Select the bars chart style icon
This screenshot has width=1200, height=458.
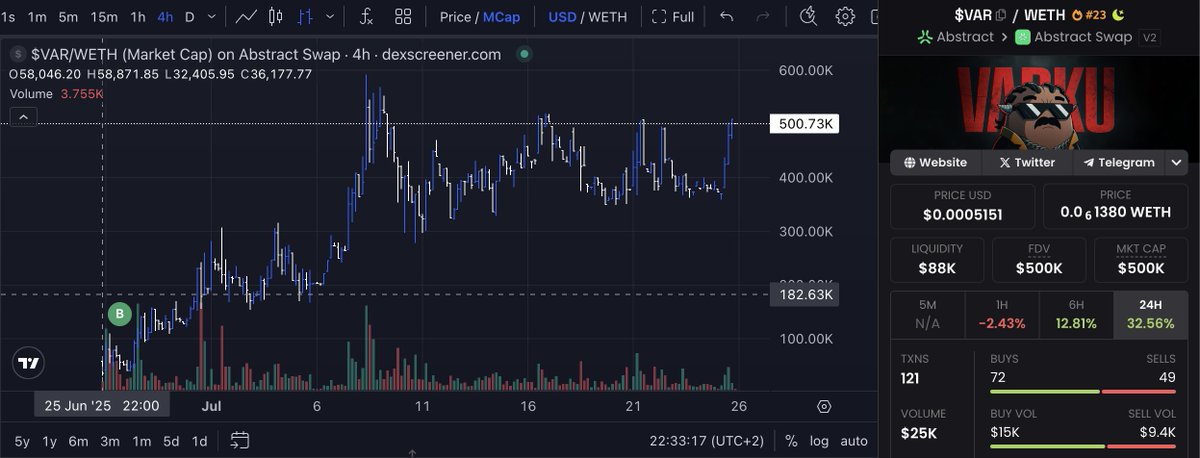pos(306,16)
